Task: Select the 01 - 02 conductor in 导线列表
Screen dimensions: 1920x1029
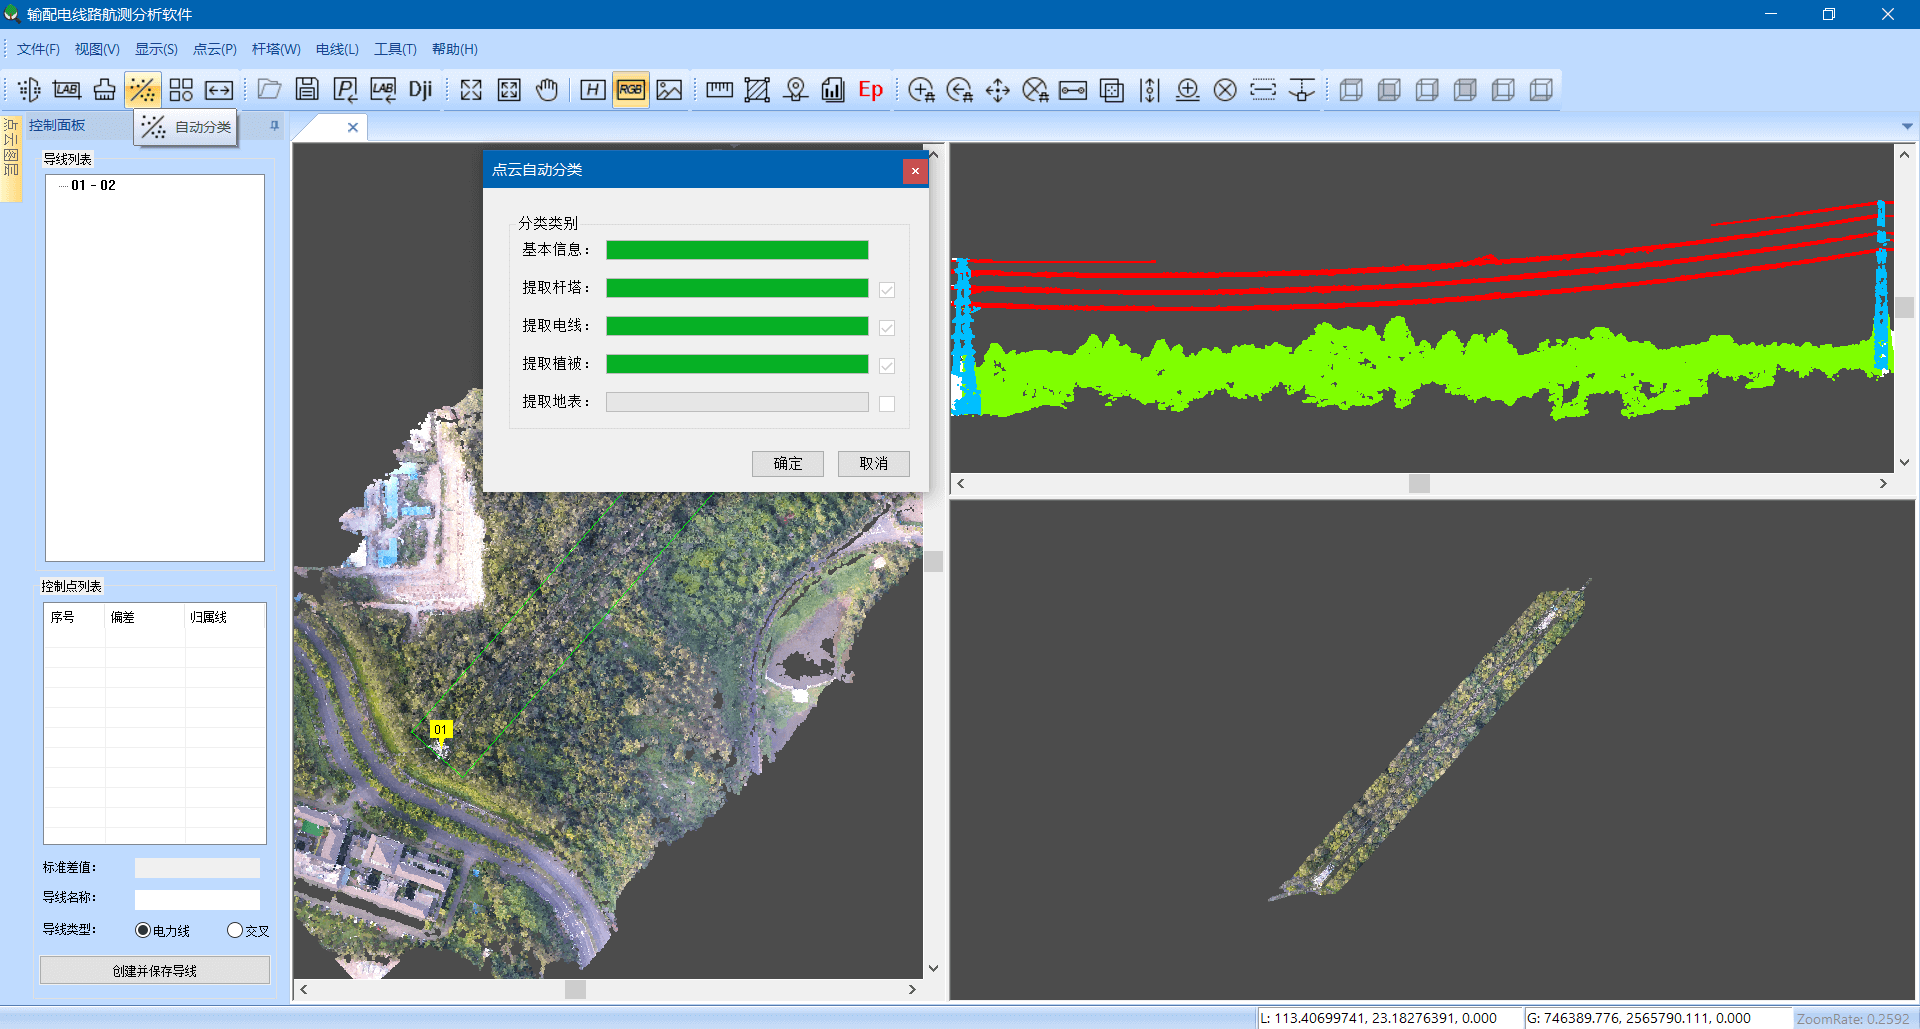Action: click(92, 184)
